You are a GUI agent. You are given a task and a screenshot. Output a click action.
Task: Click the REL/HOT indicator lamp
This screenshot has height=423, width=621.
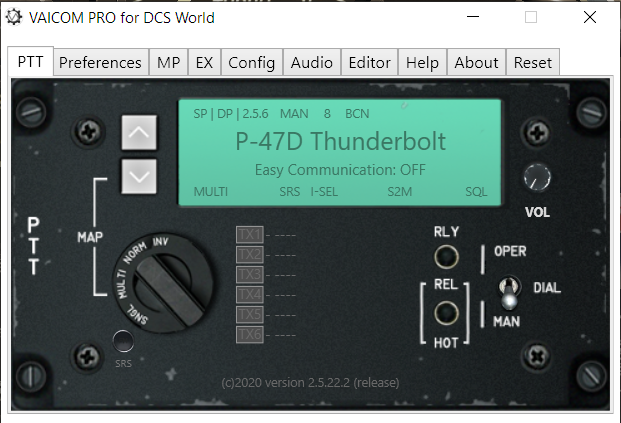tap(446, 313)
